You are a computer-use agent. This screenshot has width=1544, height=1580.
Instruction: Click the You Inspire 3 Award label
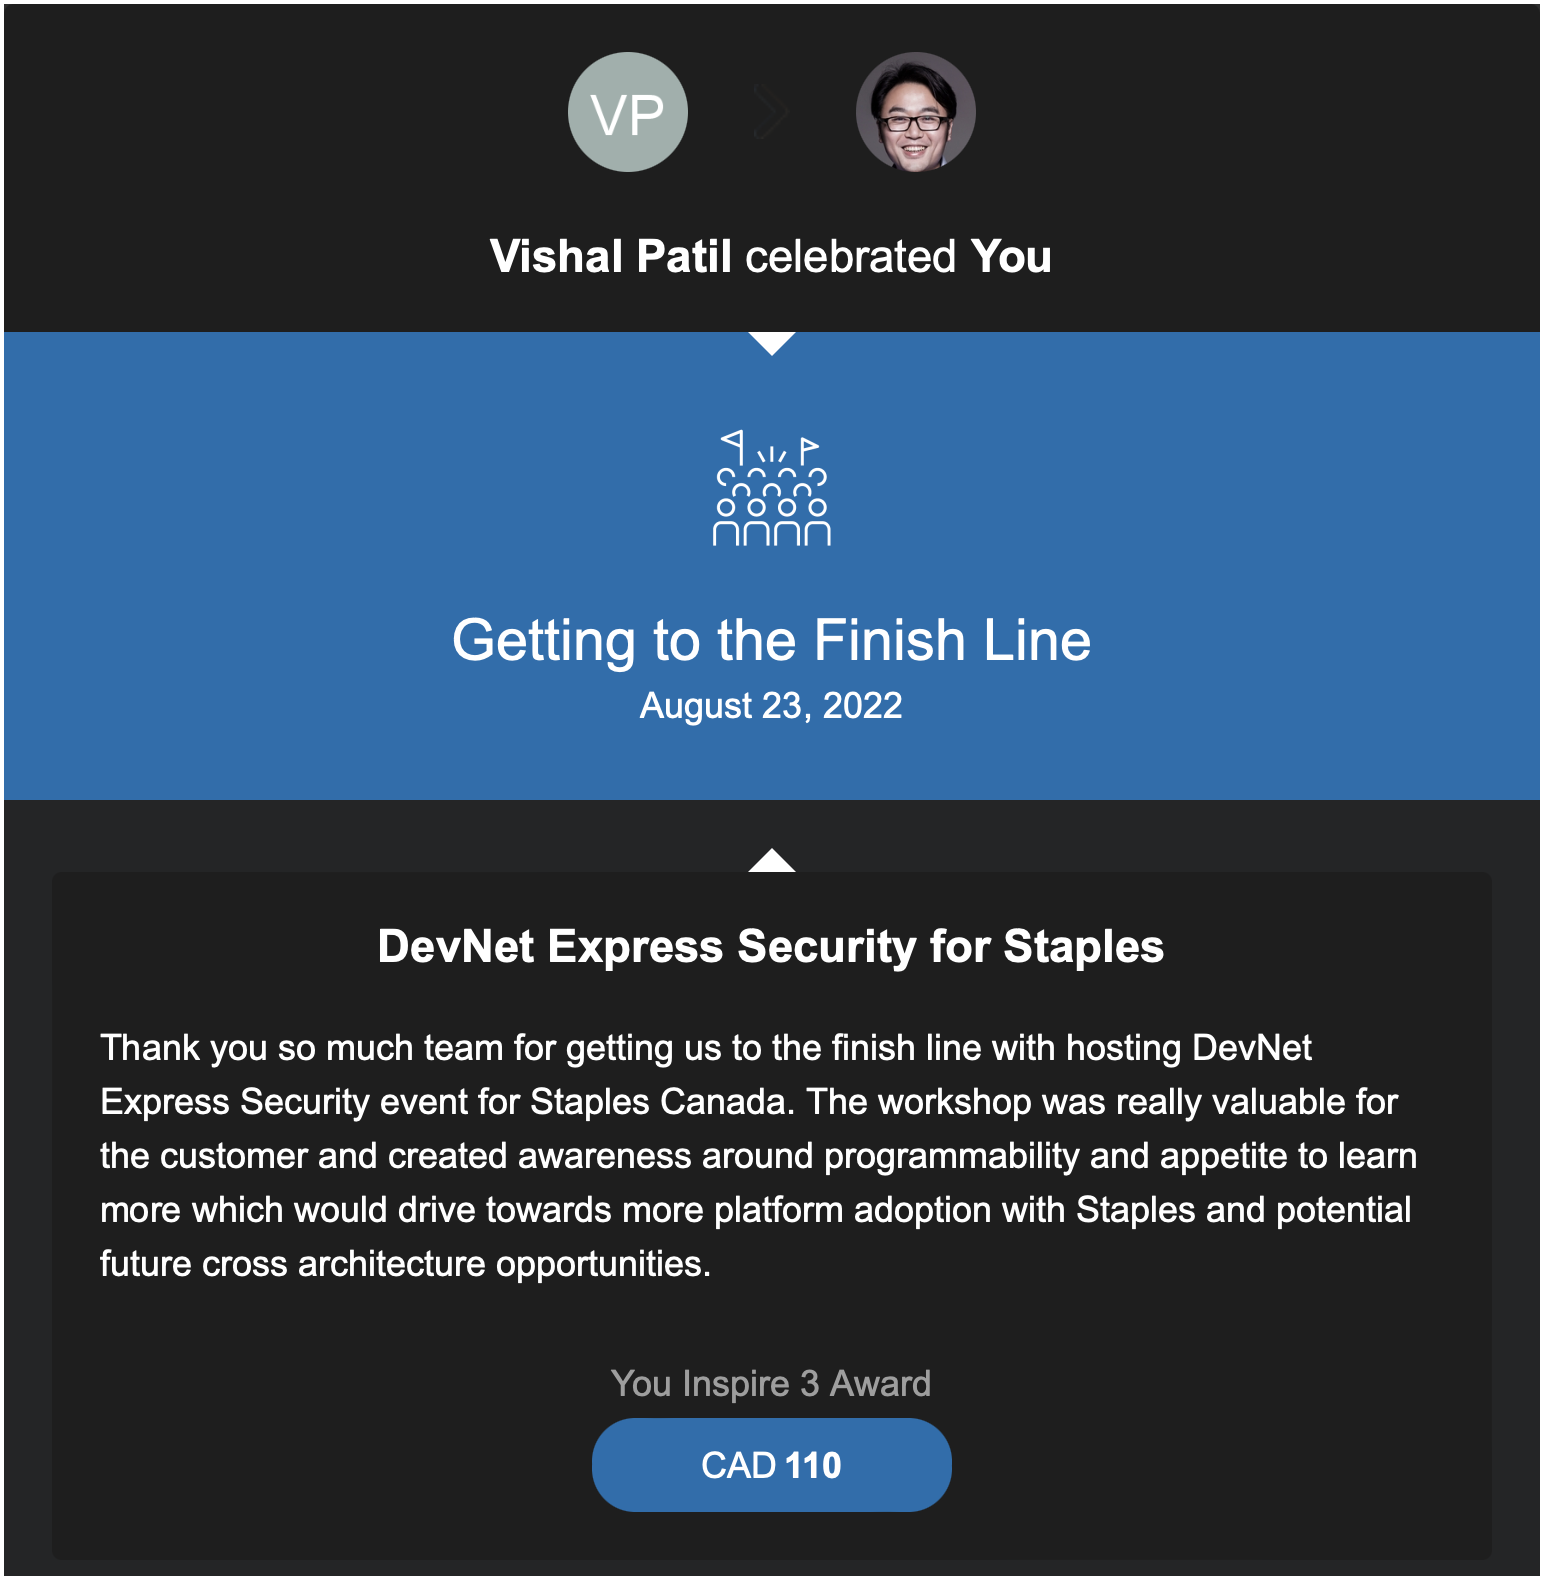point(771,1384)
